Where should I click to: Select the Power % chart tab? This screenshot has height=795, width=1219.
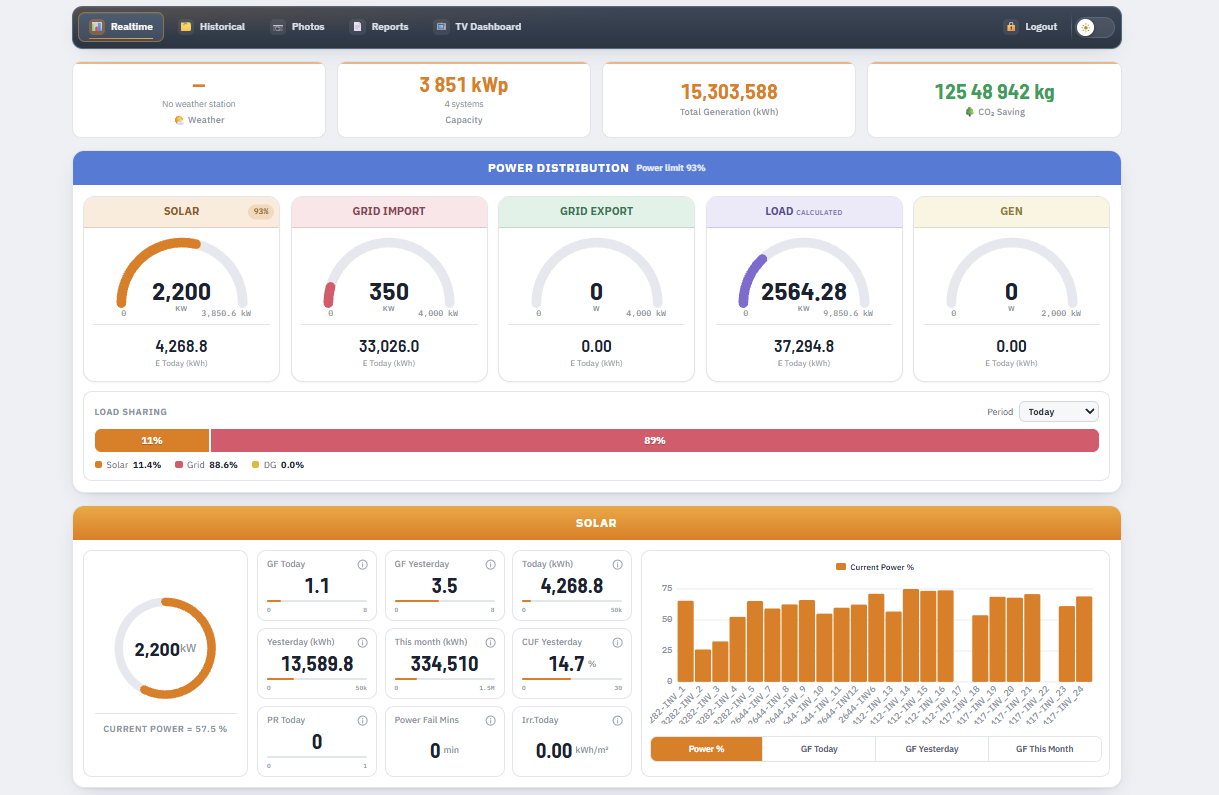(706, 749)
